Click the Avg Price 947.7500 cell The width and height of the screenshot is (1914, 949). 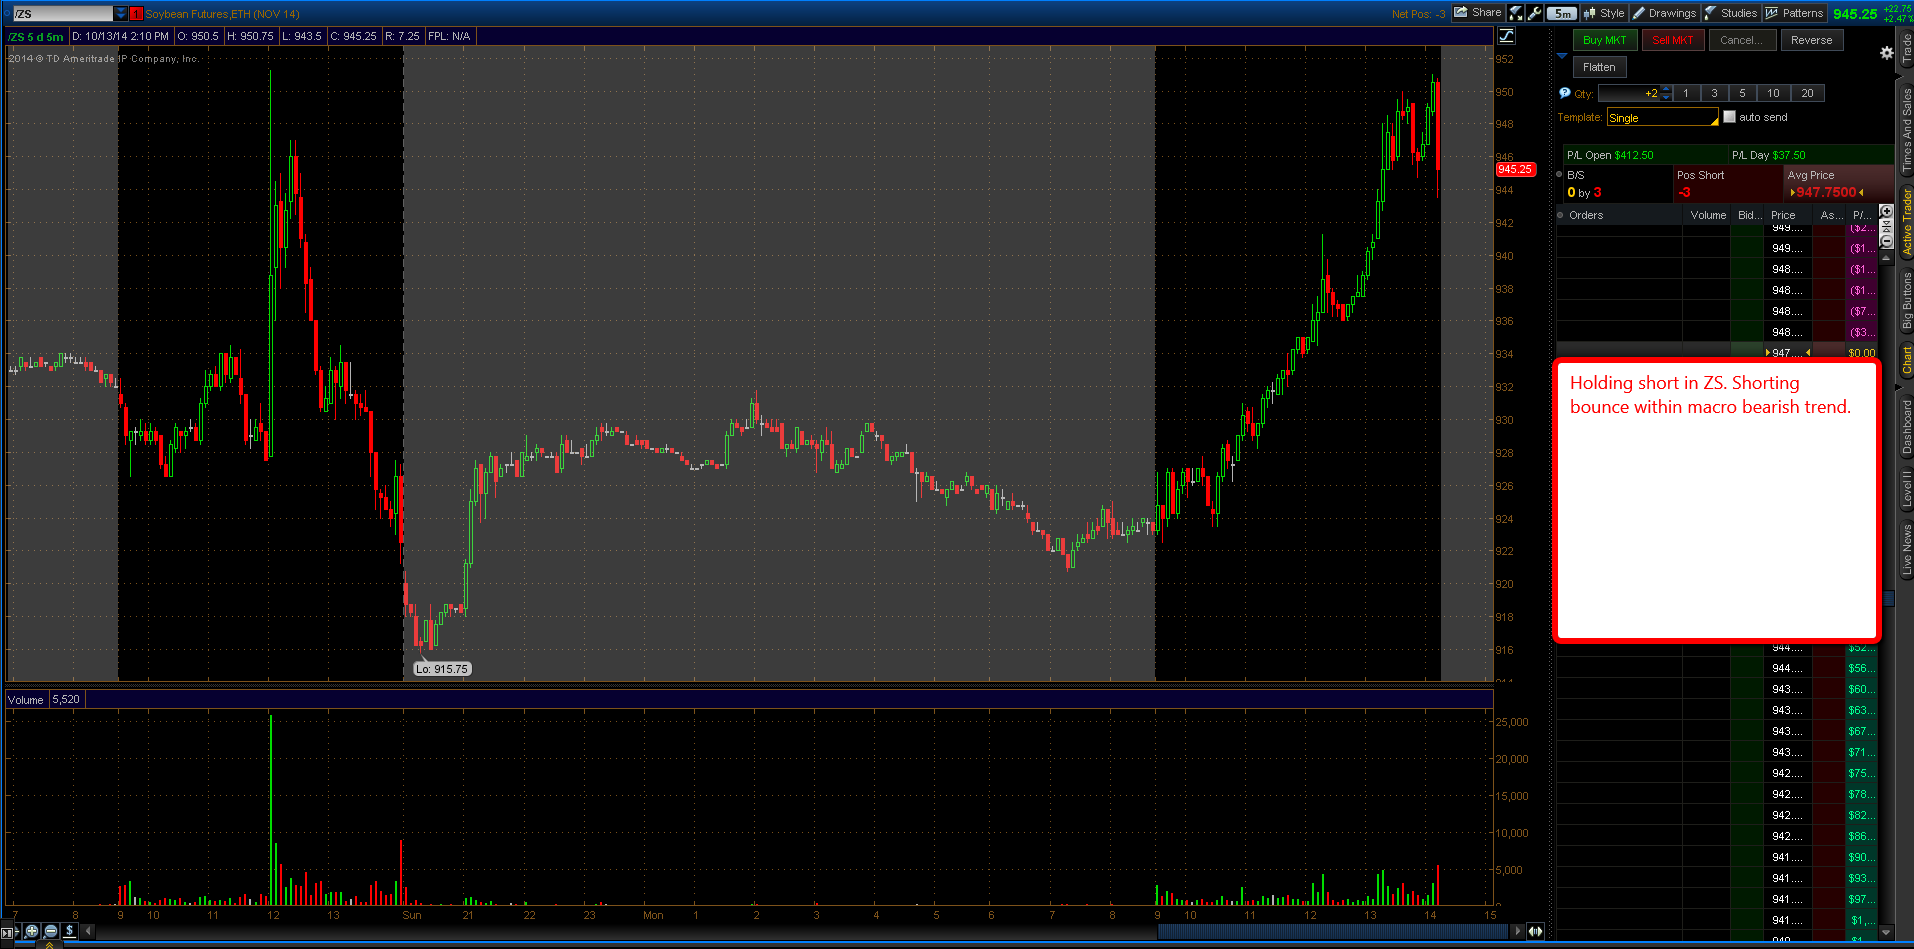[1838, 184]
